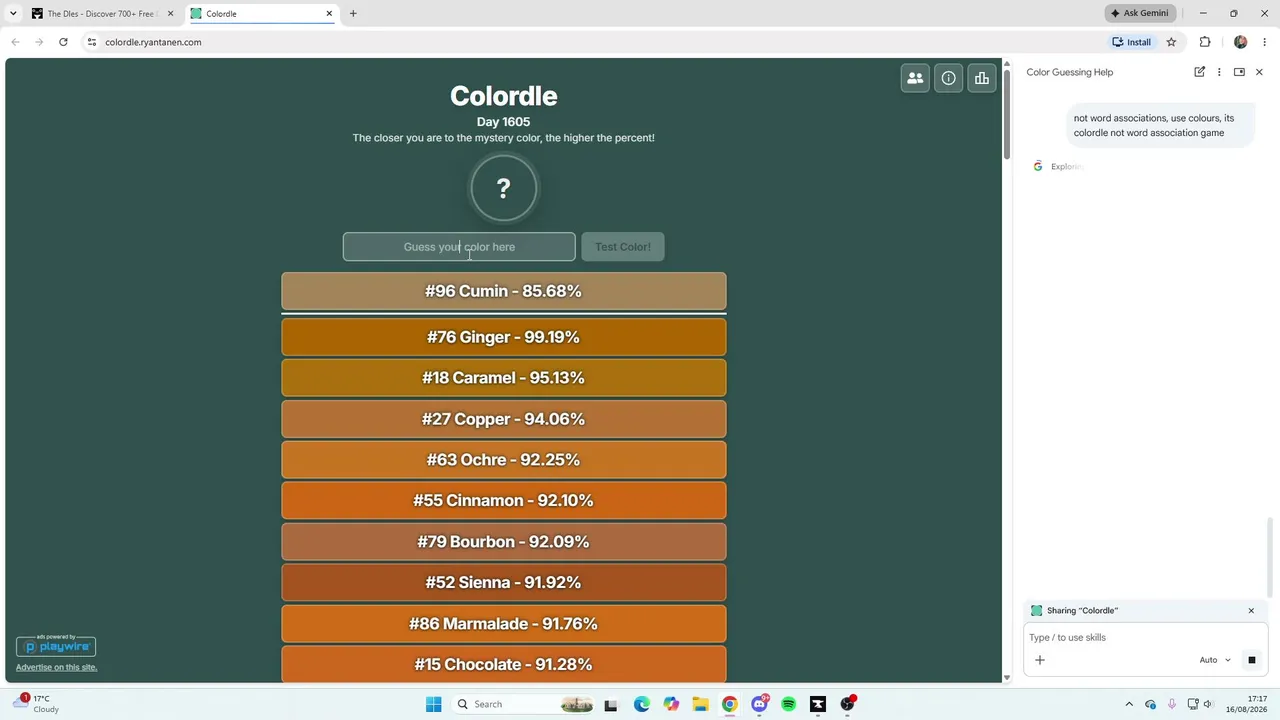Open the Chrome three-dot menu
This screenshot has height=720, width=1280.
pyautogui.click(x=1264, y=42)
